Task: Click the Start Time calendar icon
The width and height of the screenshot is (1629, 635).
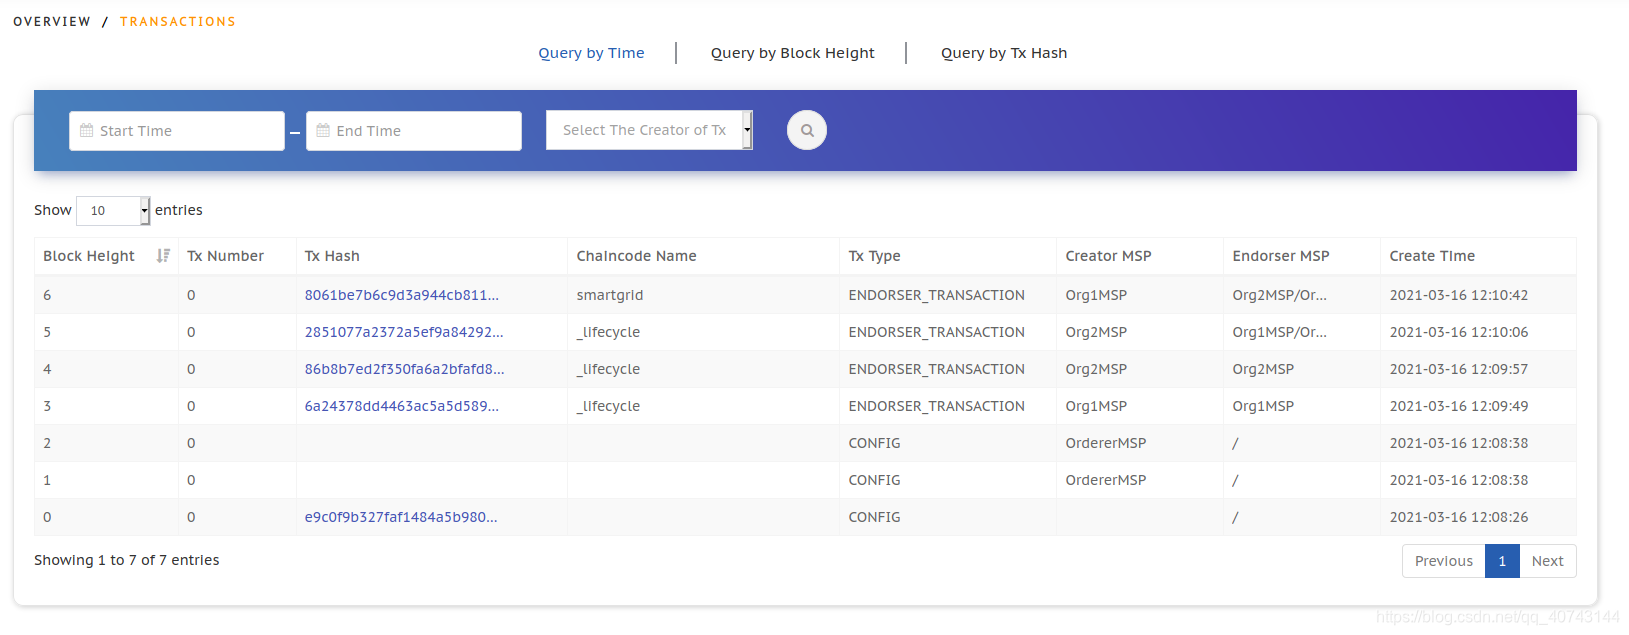Action: pyautogui.click(x=86, y=131)
